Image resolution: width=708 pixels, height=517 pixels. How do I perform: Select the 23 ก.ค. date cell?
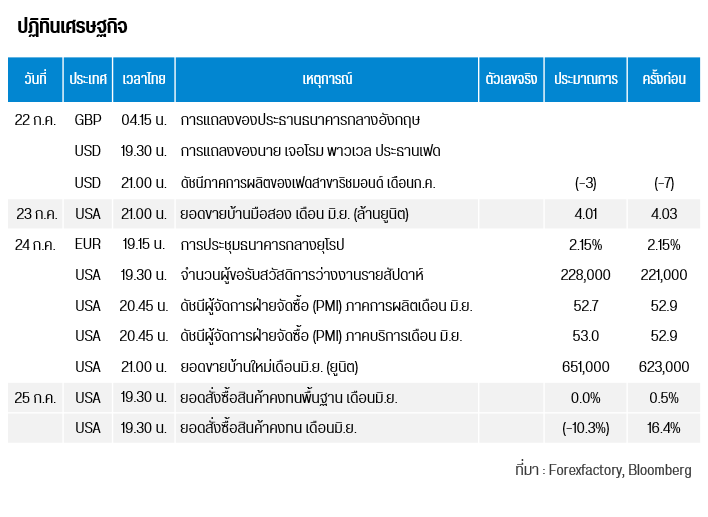click(35, 213)
